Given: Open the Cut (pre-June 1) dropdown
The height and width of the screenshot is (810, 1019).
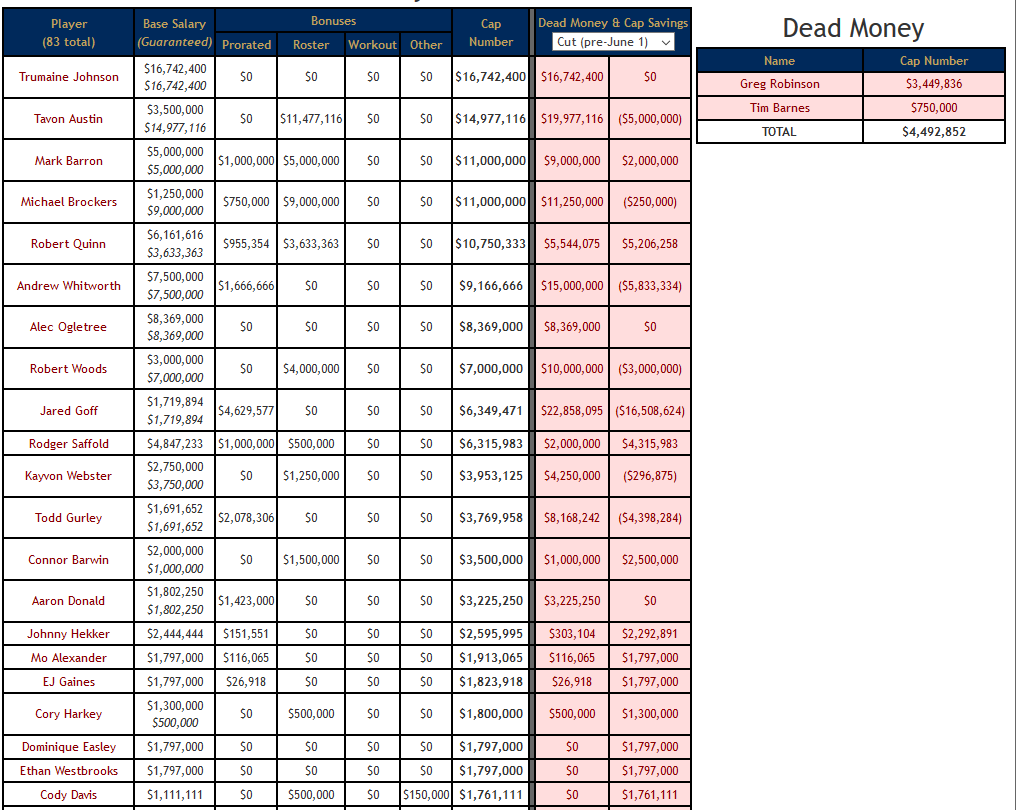Looking at the screenshot, I should pos(613,42).
